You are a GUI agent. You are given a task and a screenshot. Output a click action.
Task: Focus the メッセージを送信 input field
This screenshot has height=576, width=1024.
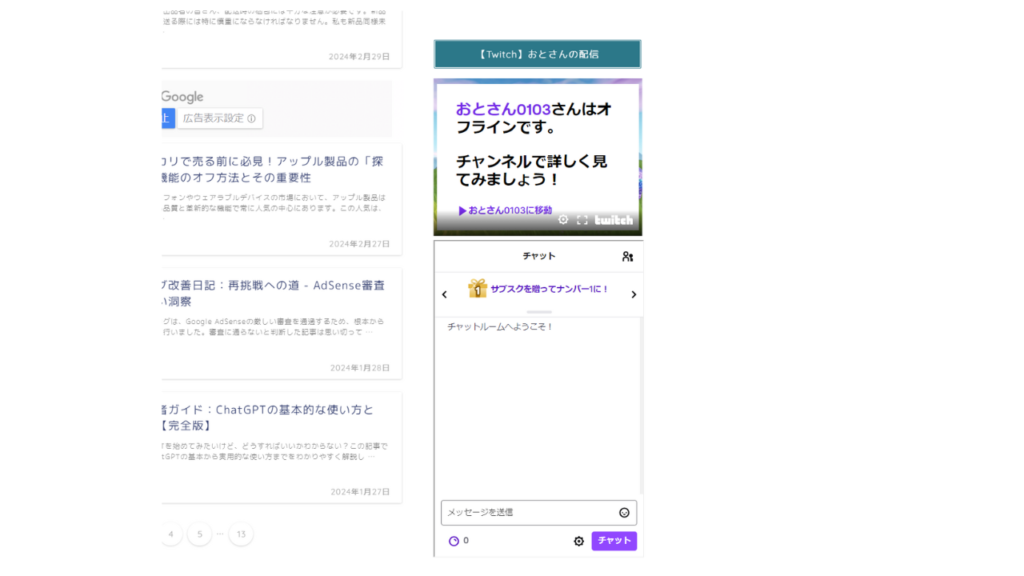(539, 513)
